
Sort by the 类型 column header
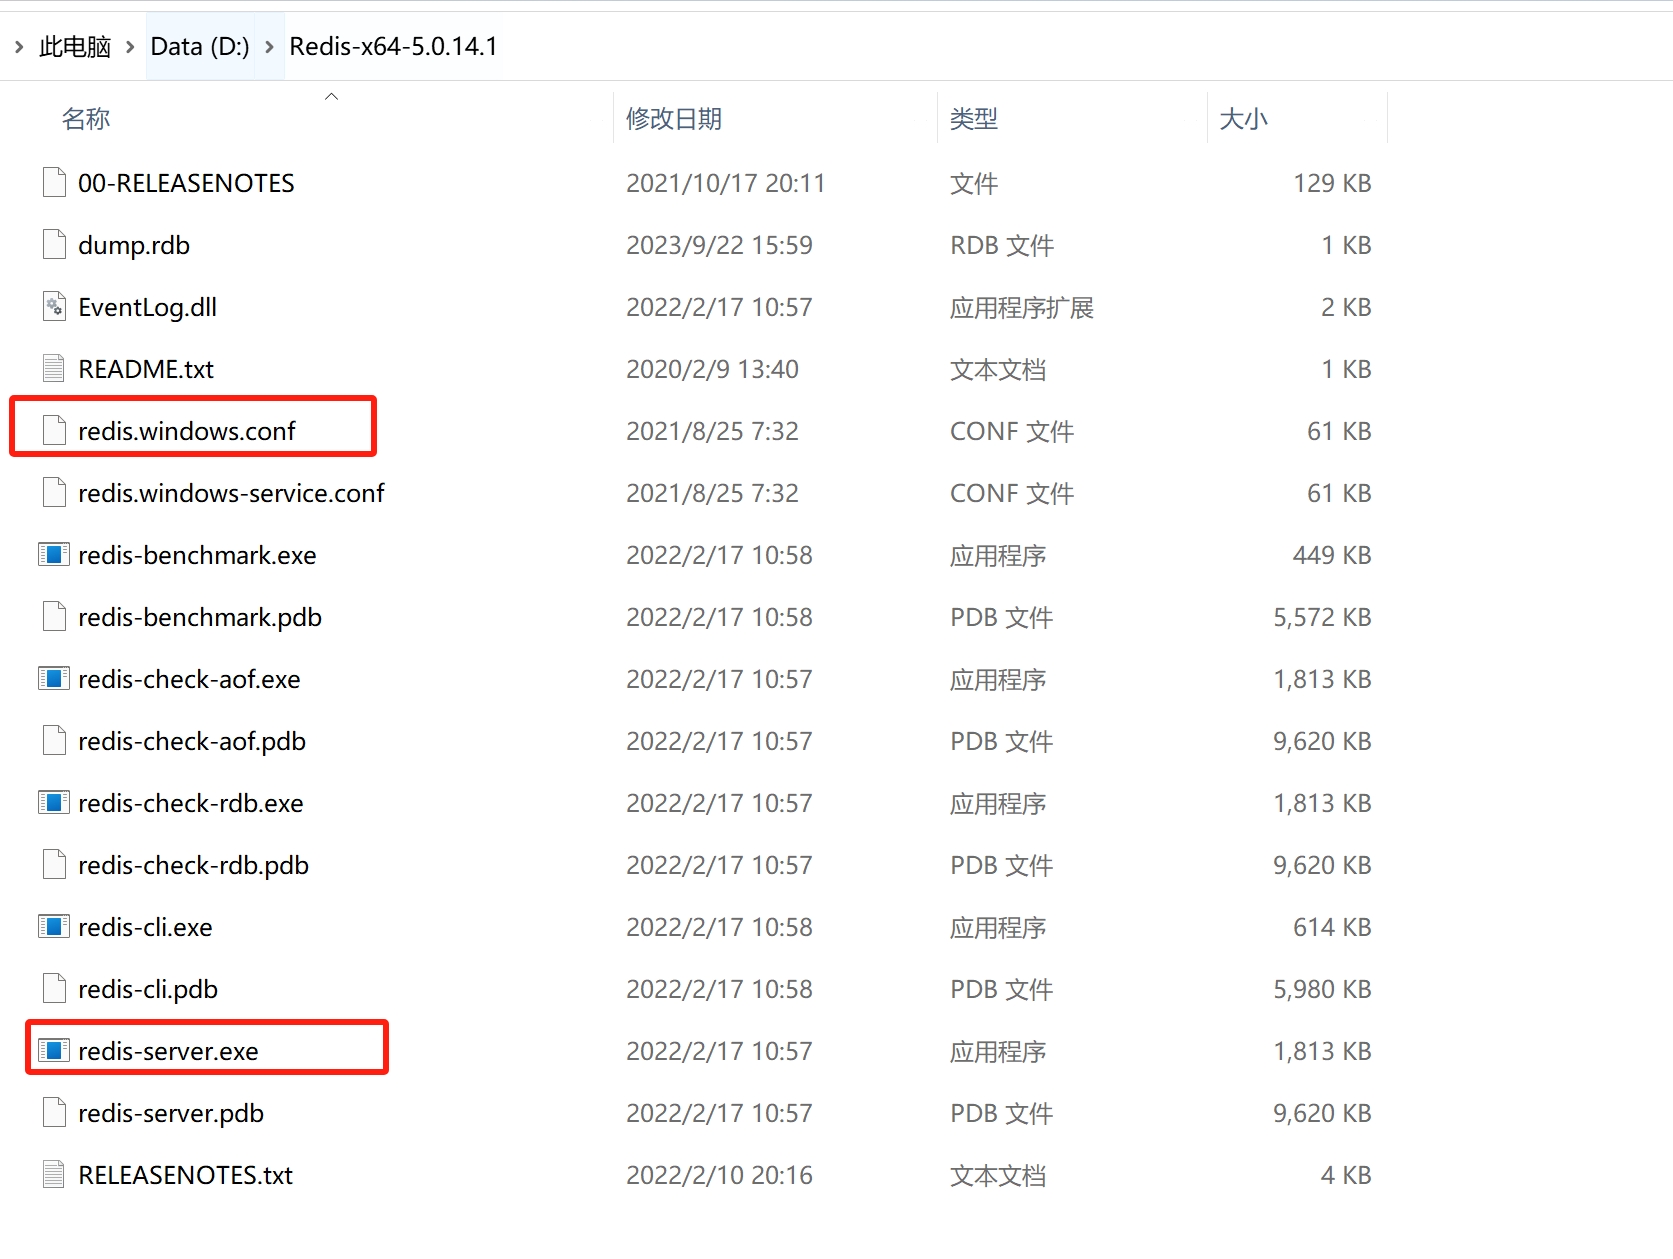(x=974, y=119)
